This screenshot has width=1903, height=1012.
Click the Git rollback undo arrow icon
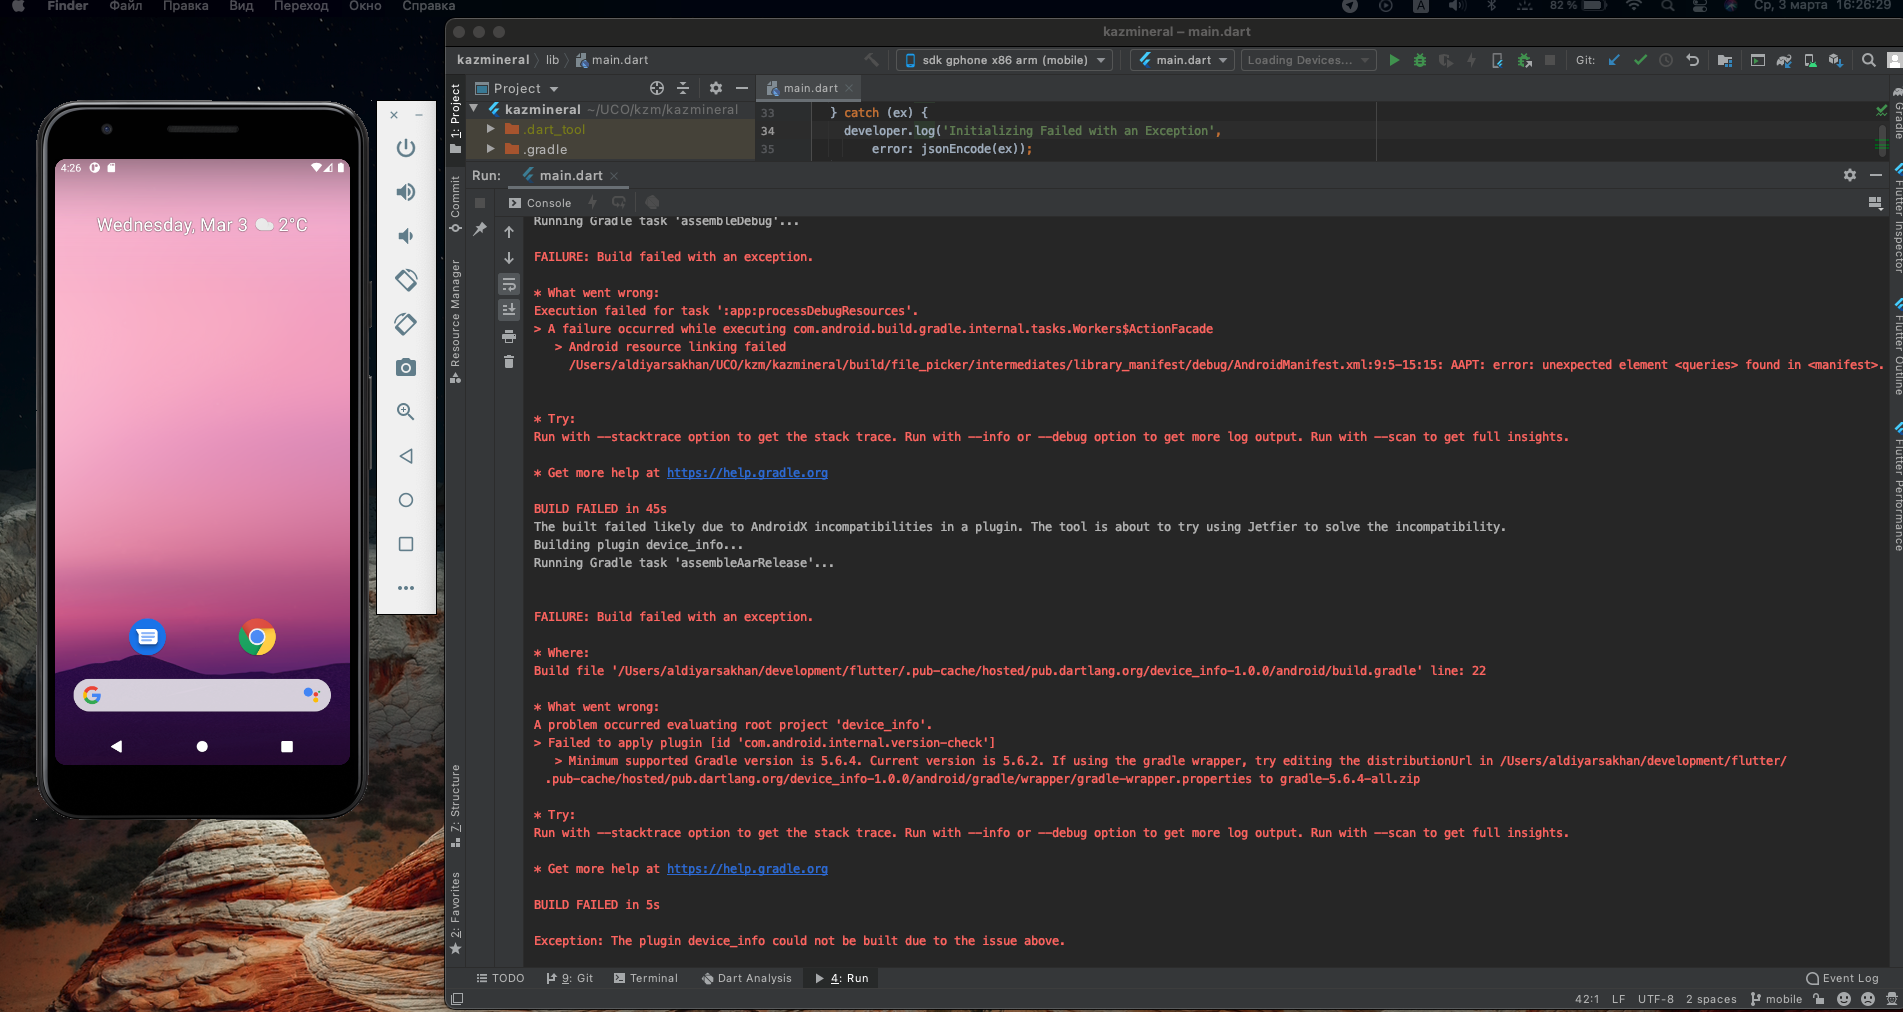click(1692, 60)
